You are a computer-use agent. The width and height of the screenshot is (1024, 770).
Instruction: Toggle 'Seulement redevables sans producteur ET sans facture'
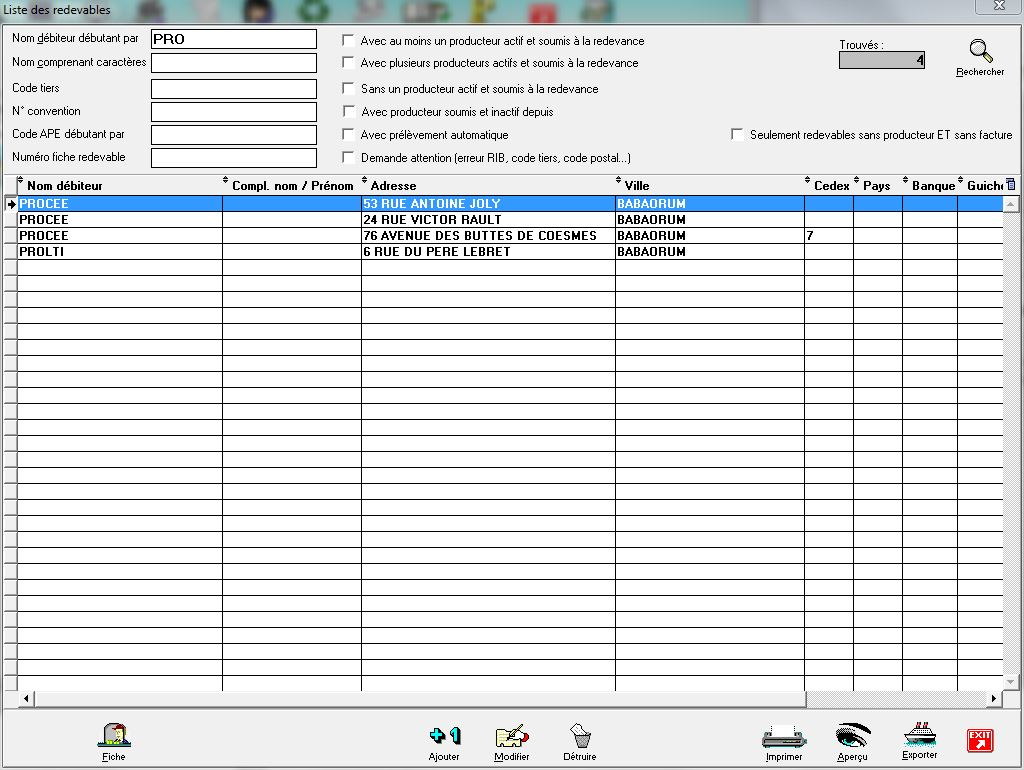click(738, 135)
